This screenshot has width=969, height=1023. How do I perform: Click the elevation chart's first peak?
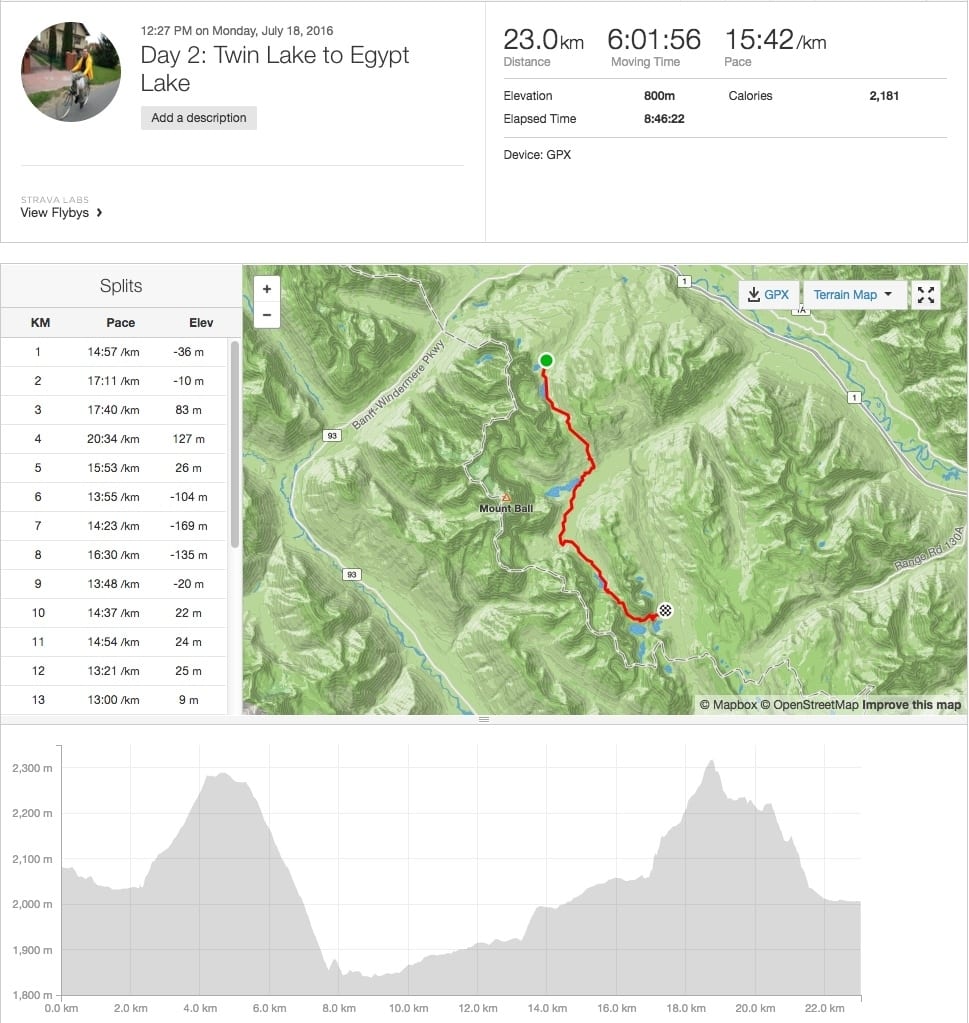pos(223,774)
